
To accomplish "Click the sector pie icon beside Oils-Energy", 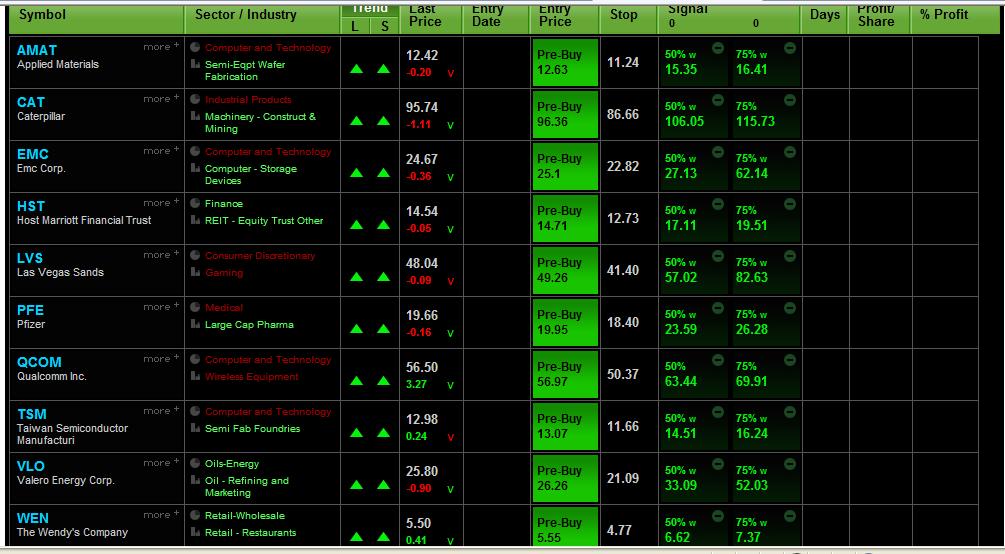I will tap(195, 463).
